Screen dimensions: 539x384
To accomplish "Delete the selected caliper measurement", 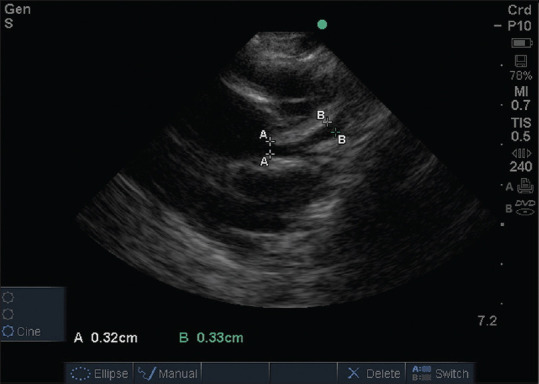I will pos(372,373).
